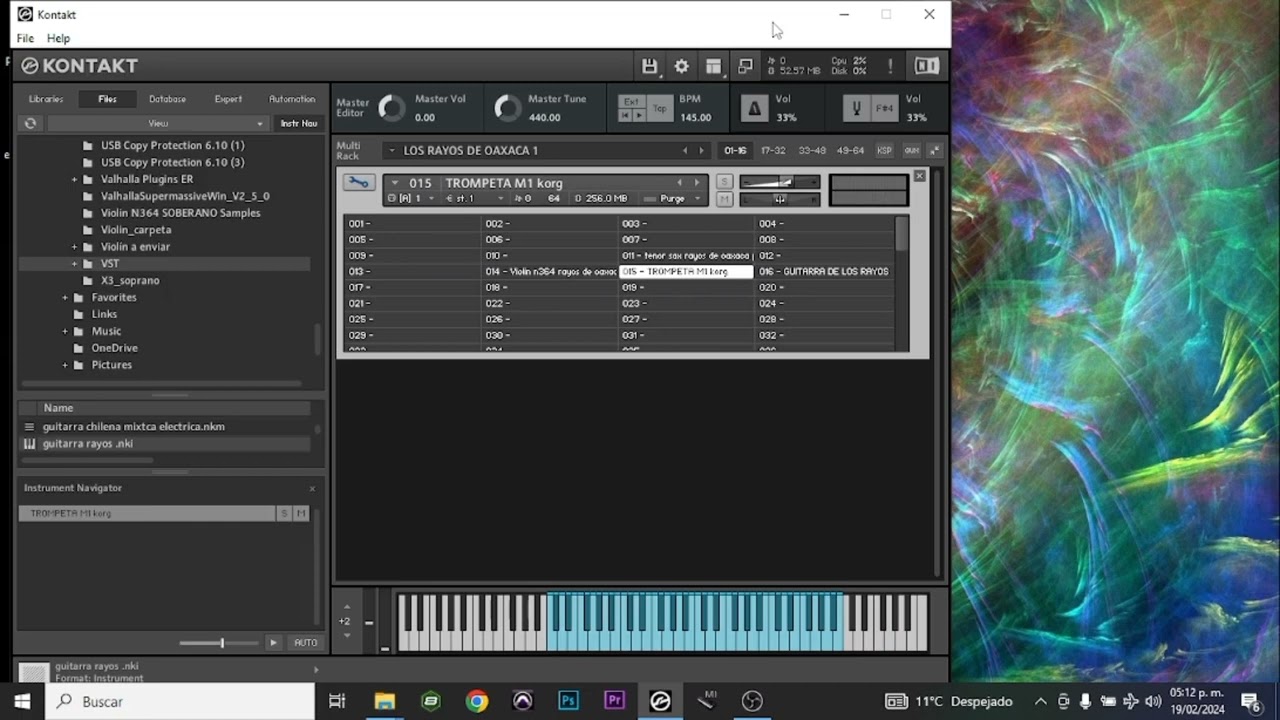Open the Help menu
The width and height of the screenshot is (1280, 720).
(x=58, y=38)
